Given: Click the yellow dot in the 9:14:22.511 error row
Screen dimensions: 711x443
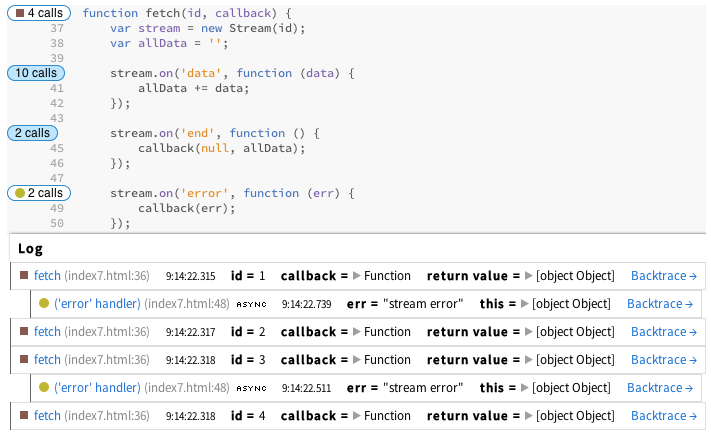Looking at the screenshot, I should click(x=44, y=388).
